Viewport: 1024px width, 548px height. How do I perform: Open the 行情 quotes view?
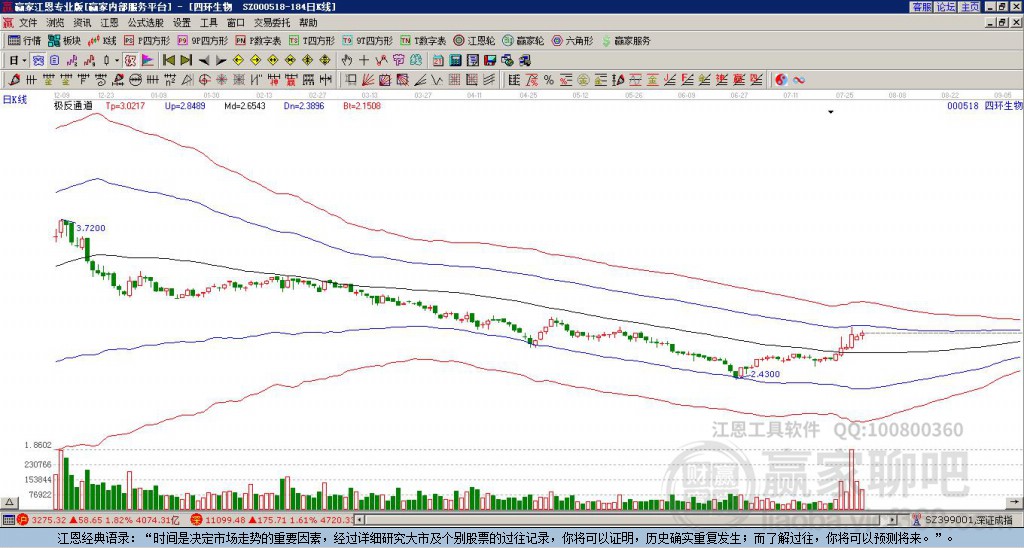[24, 40]
